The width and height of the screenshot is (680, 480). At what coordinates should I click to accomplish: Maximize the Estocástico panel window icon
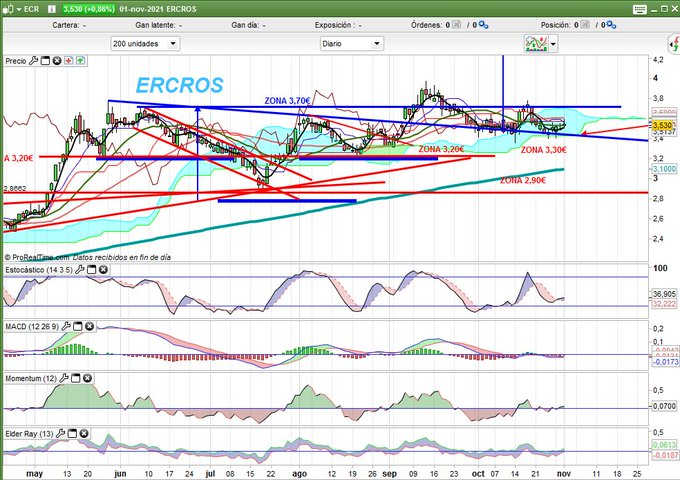pos(92,270)
